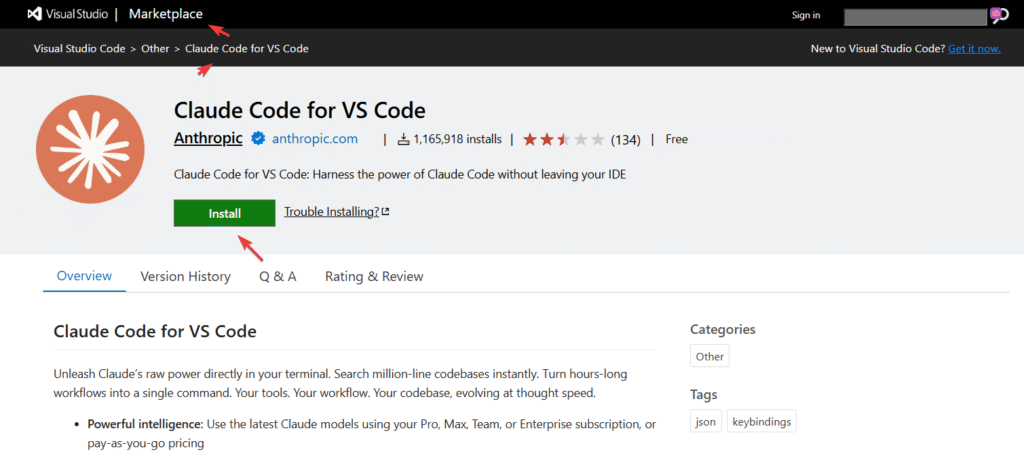This screenshot has height=452, width=1024.
Task: Click the Anthropic publisher name
Action: 208,139
